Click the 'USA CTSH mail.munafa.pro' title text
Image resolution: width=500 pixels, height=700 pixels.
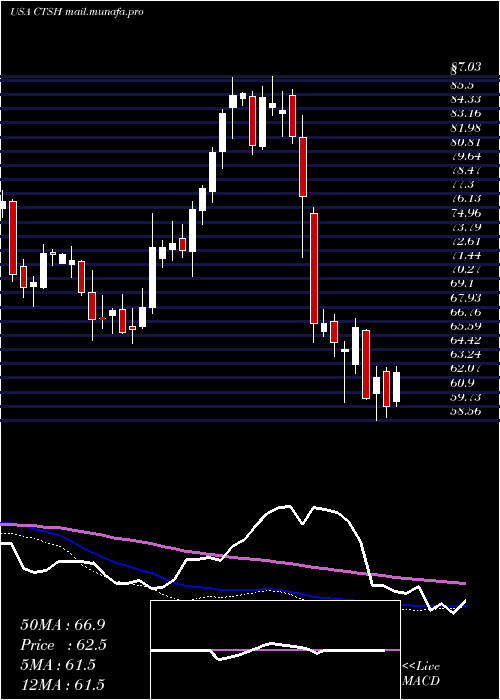coord(77,12)
